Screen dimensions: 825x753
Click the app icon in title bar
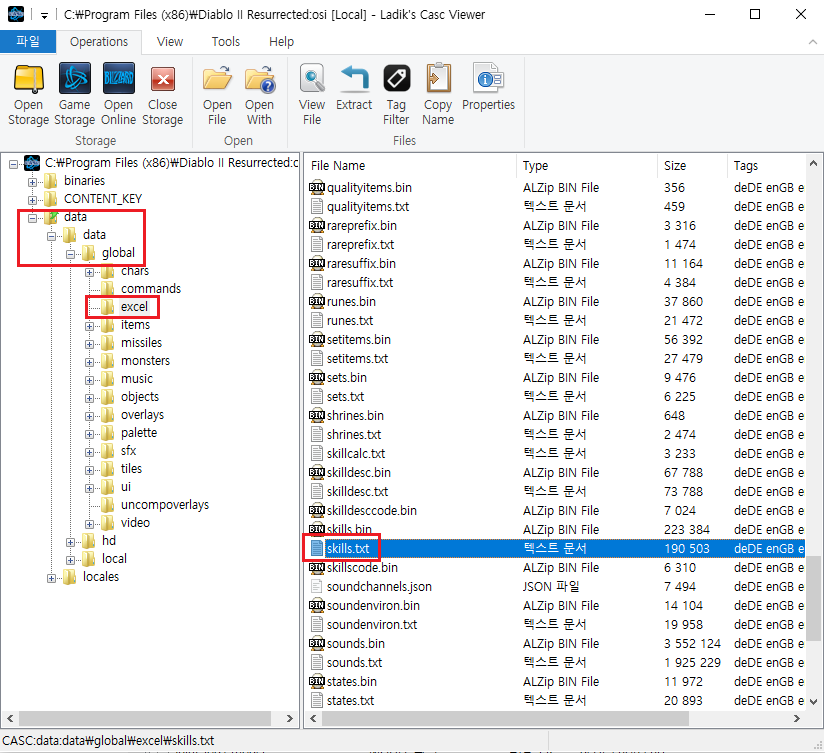[x=16, y=14]
